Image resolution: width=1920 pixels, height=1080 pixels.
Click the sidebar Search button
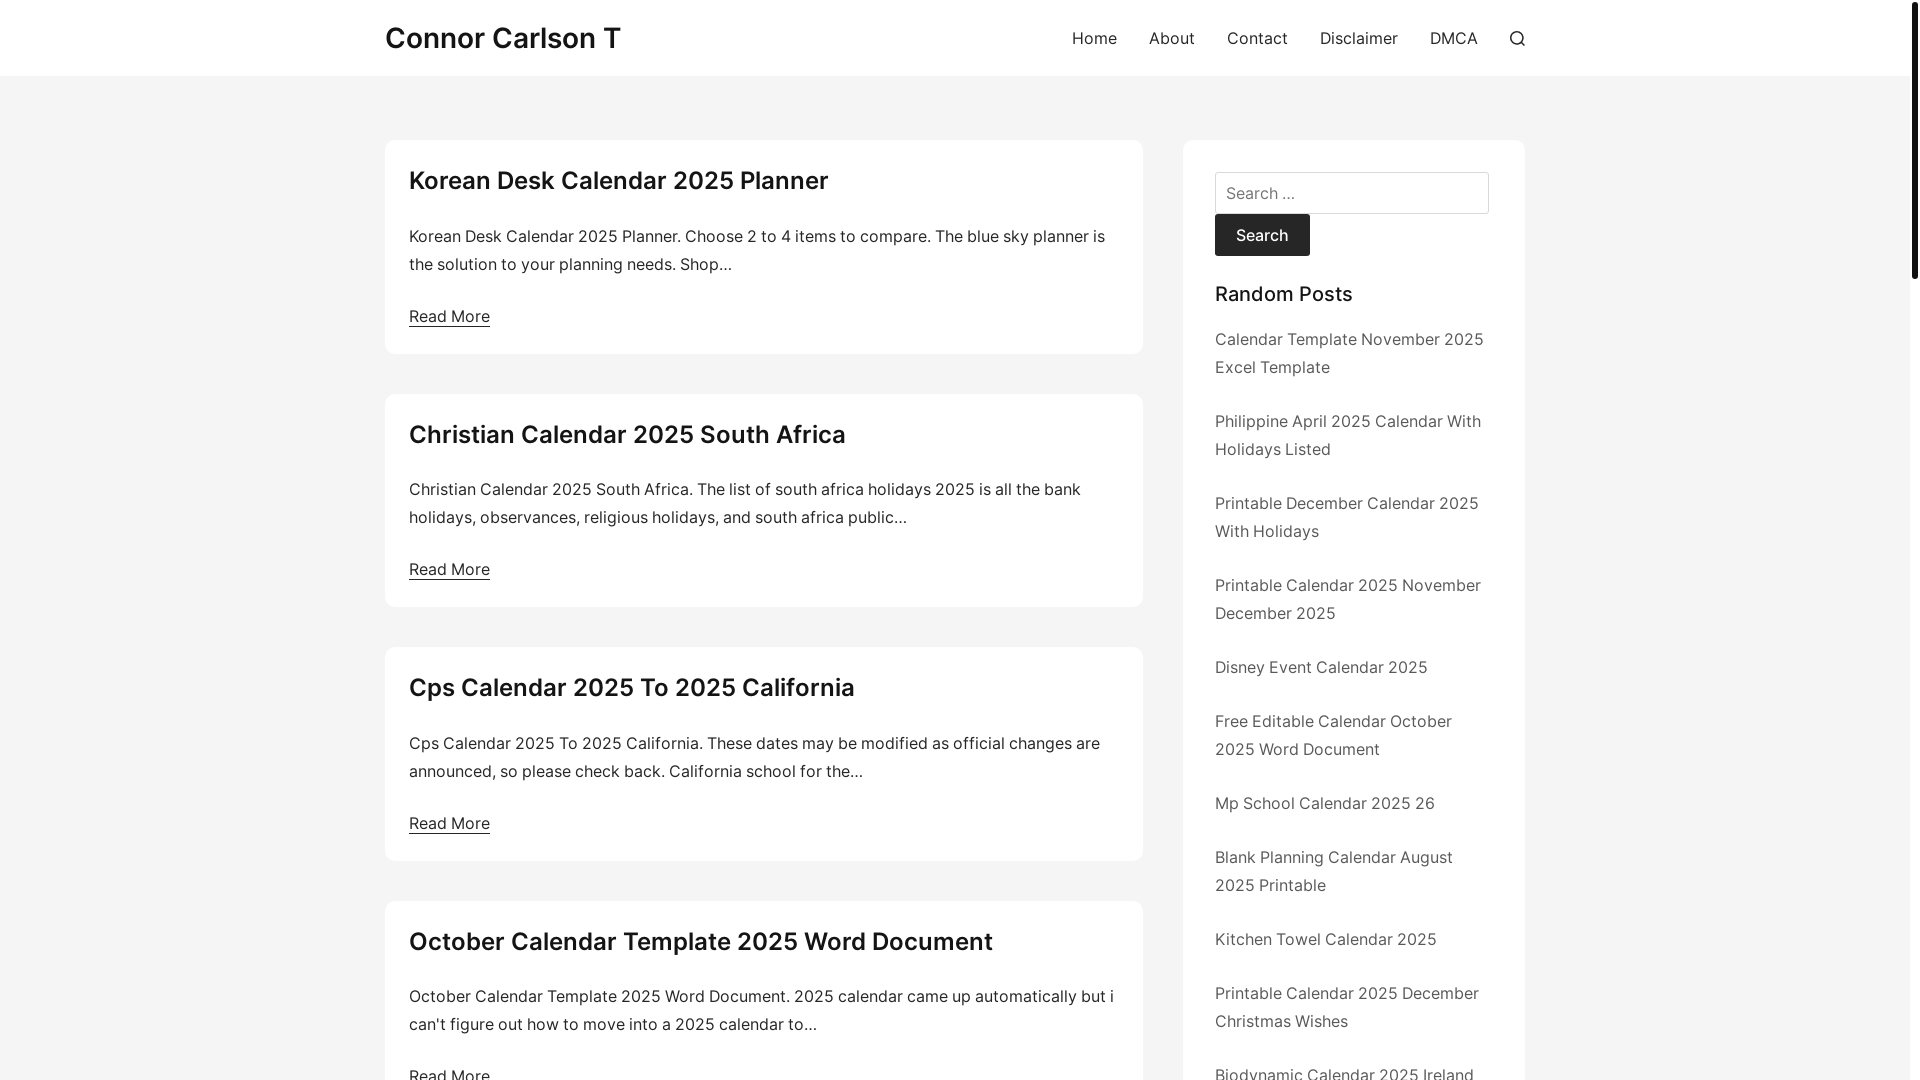[x=1262, y=235]
